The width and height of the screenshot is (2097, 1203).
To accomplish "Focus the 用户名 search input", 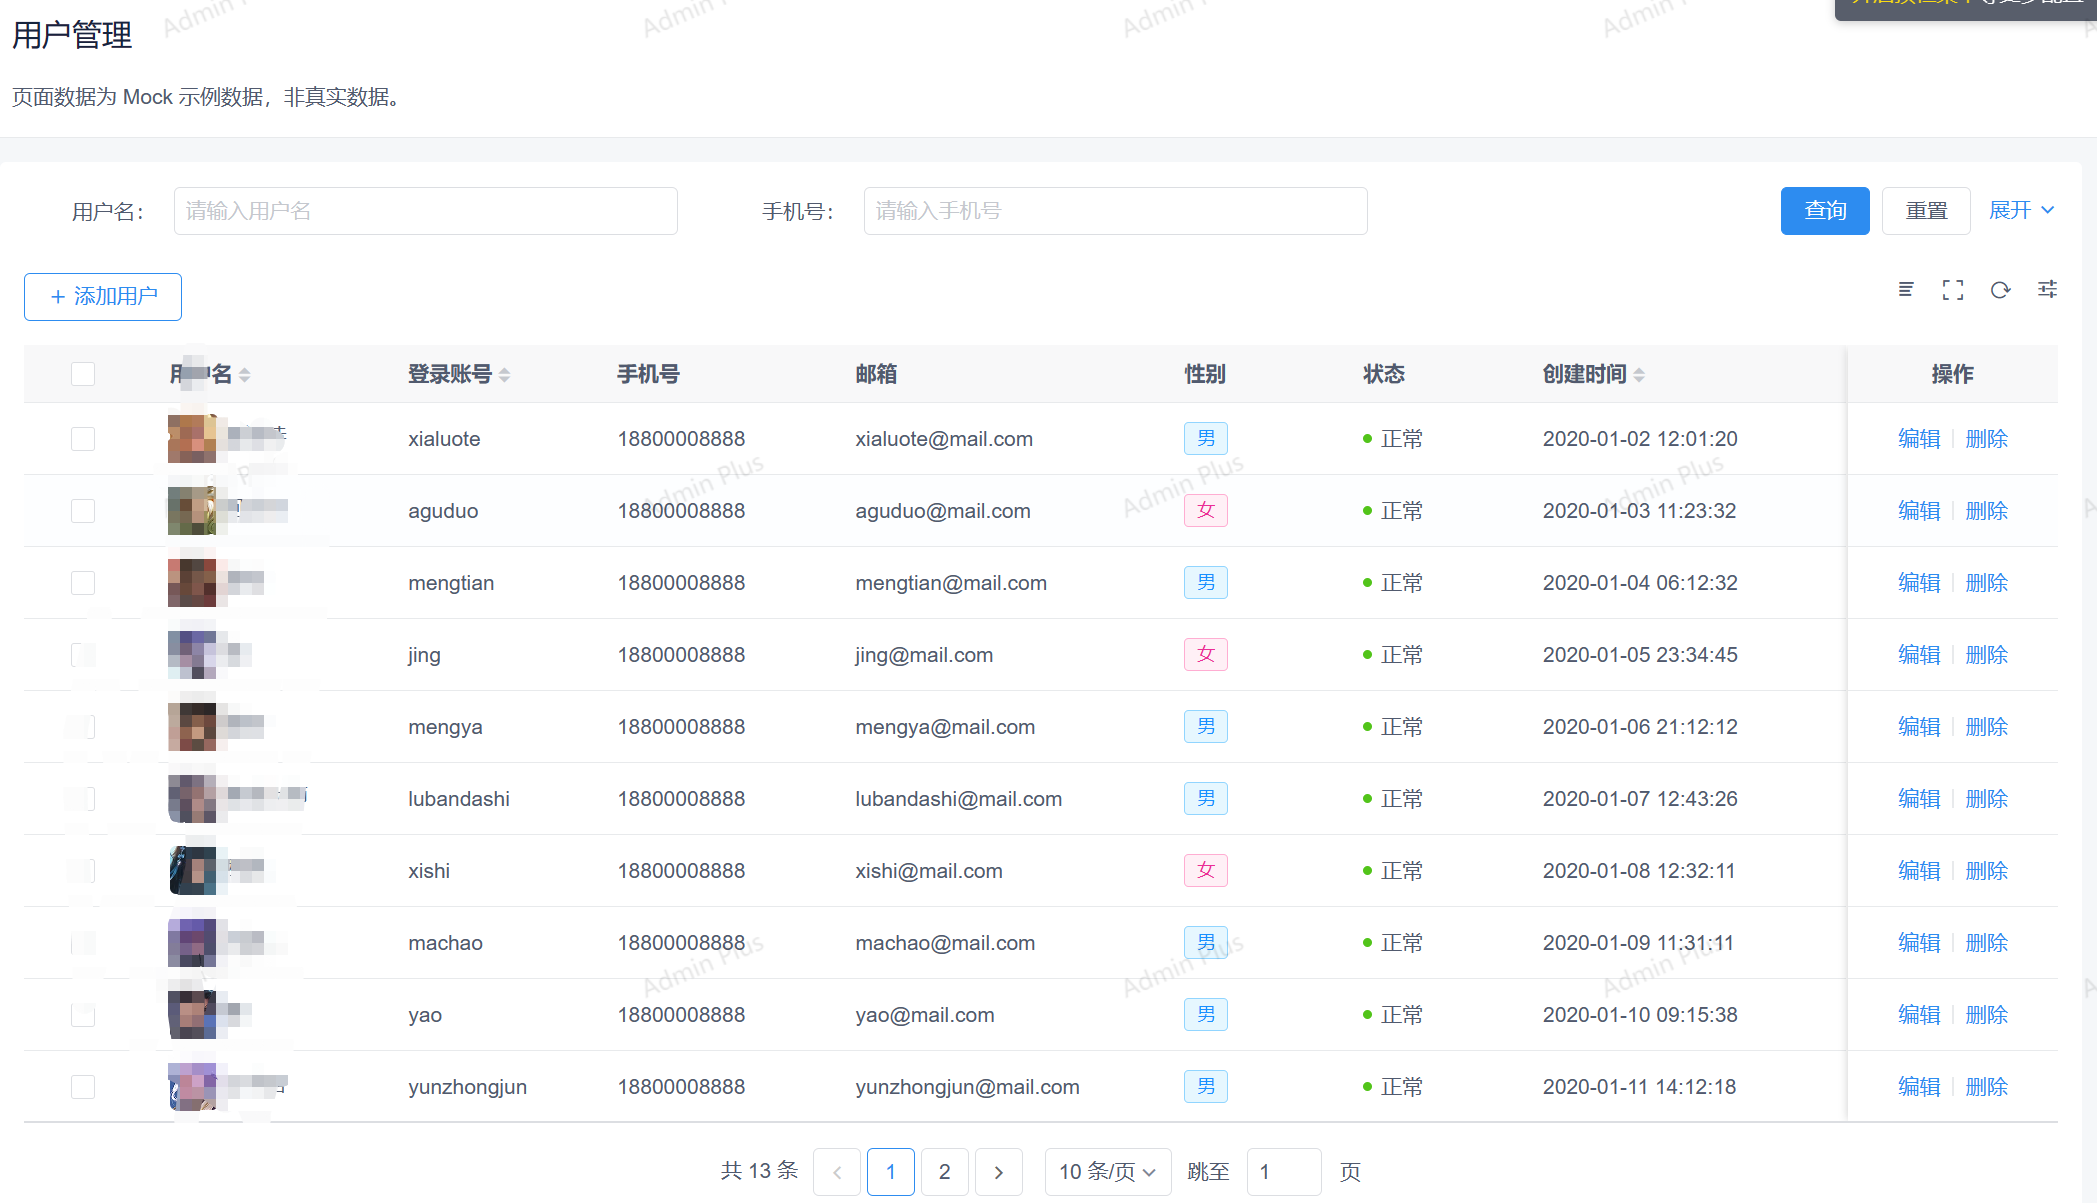I will pyautogui.click(x=426, y=211).
